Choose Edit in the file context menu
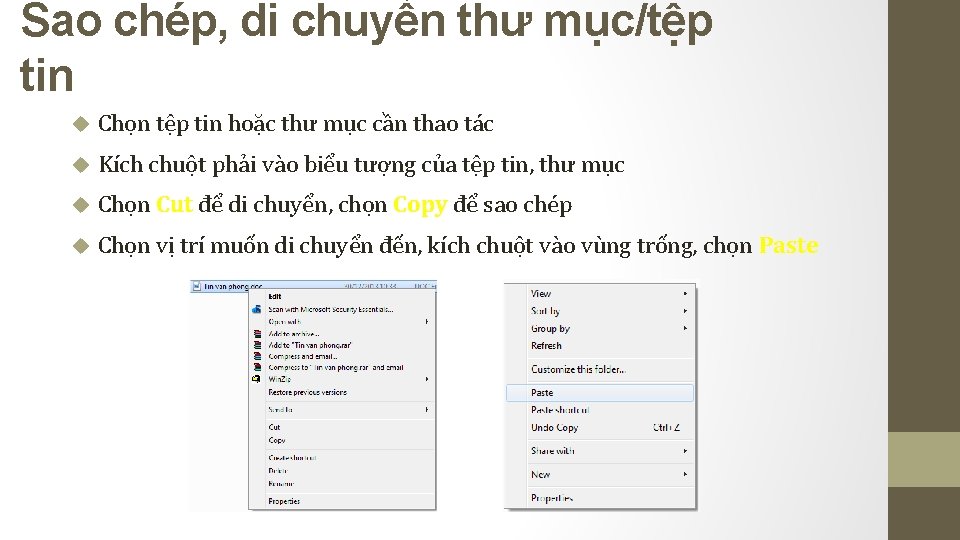The image size is (960, 540). [275, 296]
